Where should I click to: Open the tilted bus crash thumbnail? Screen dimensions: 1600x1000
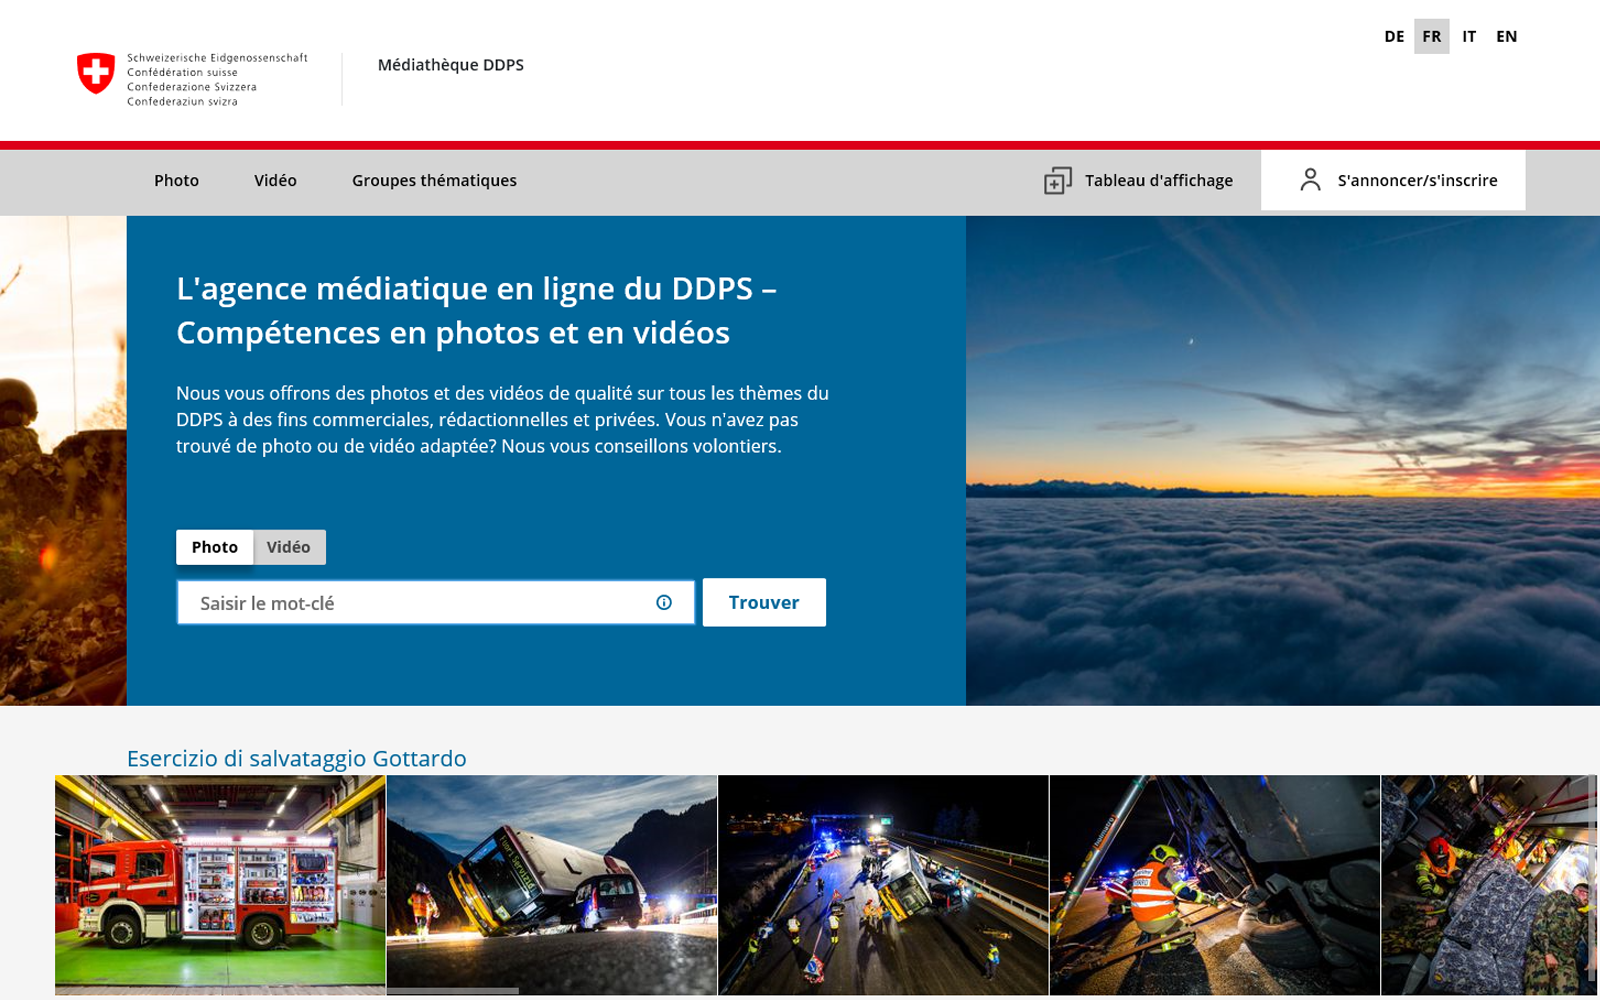click(x=552, y=884)
